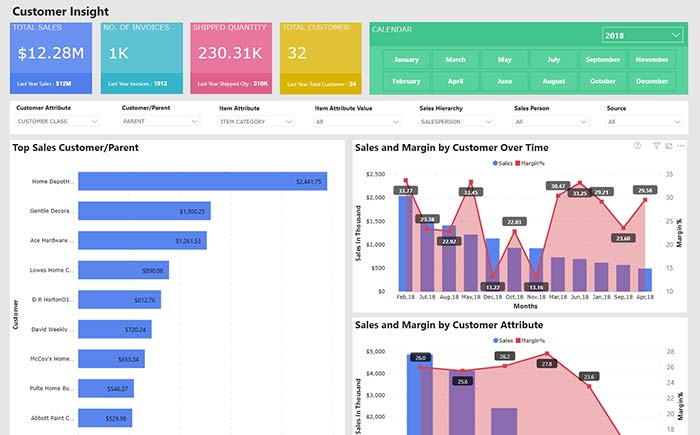Click the 23.60 margin data label
700x435 pixels.
click(623, 238)
